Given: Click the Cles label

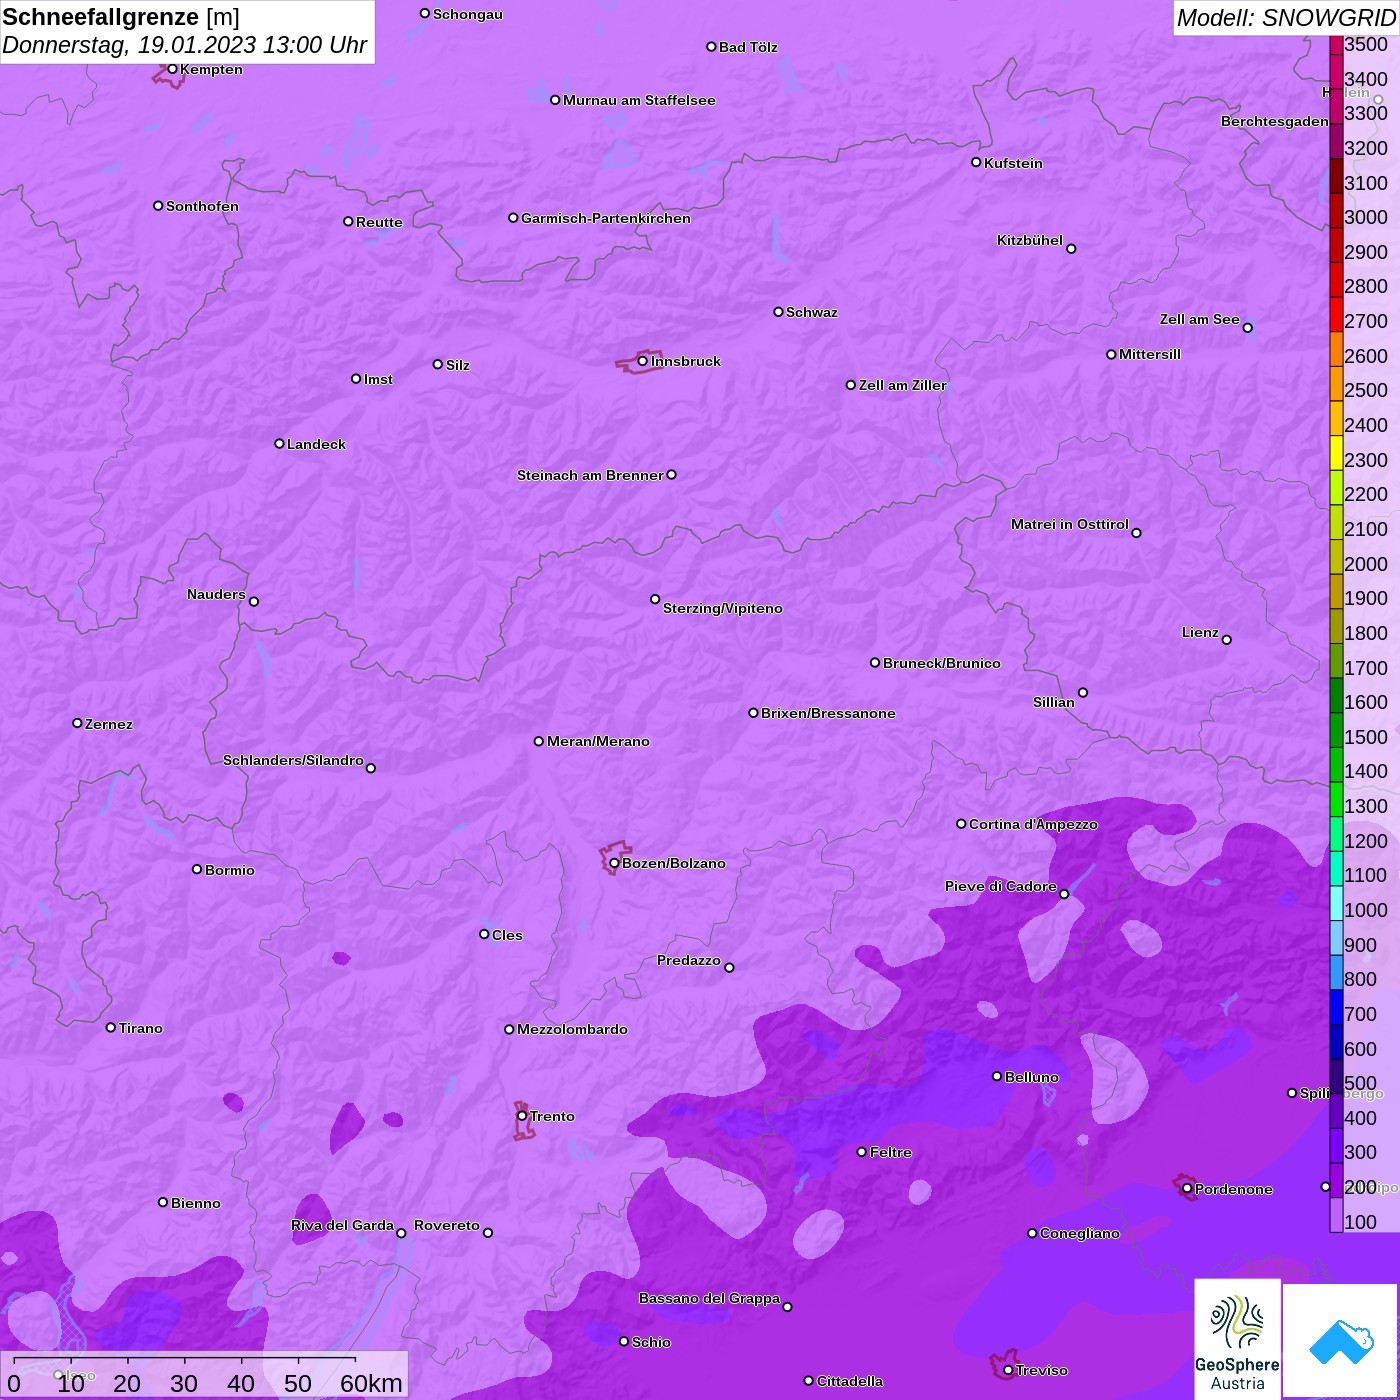Looking at the screenshot, I should coord(507,935).
